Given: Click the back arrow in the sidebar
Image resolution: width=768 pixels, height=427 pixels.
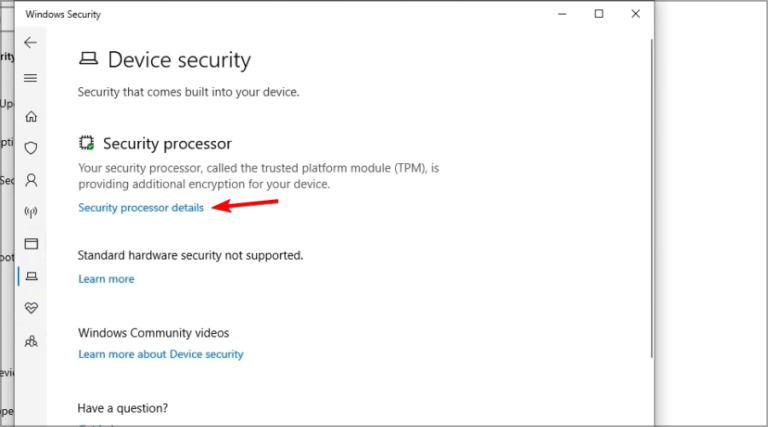Looking at the screenshot, I should [x=31, y=42].
